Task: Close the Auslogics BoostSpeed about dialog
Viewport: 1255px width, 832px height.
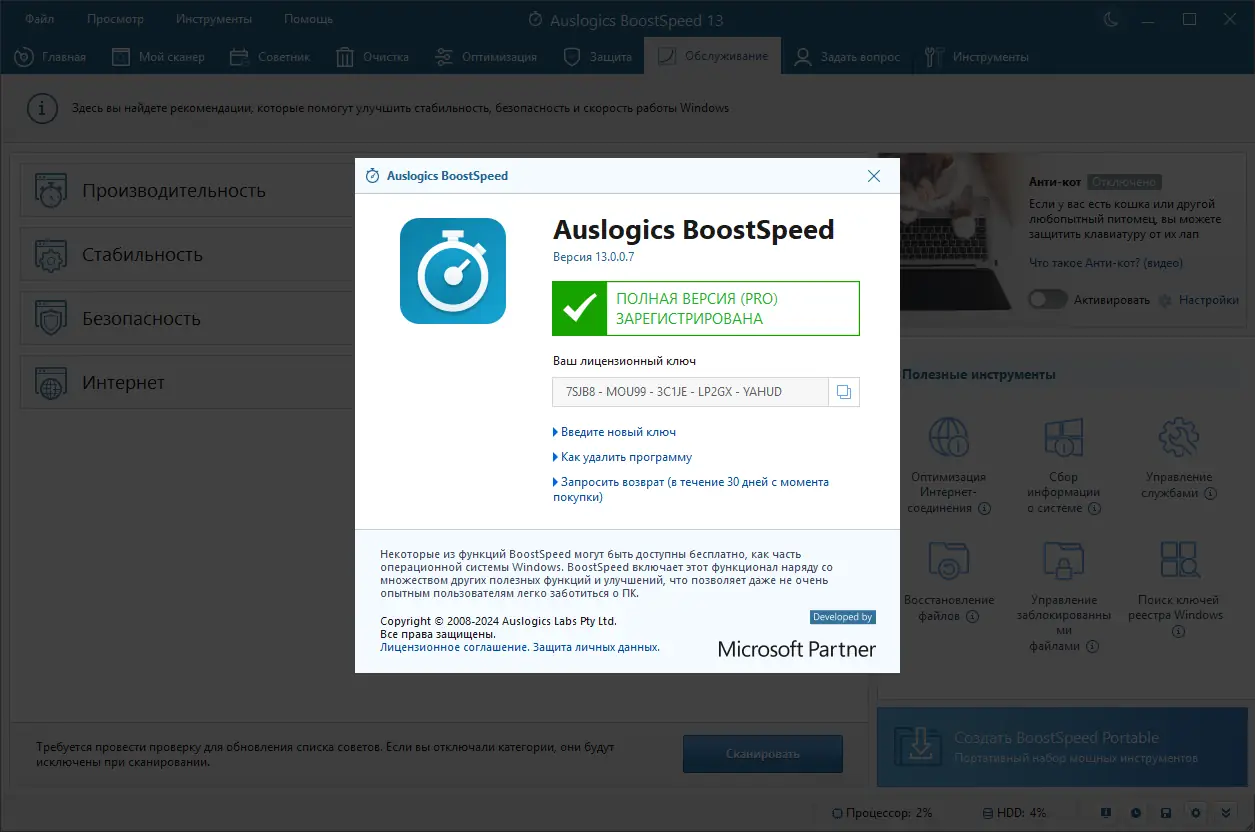Action: pos(874,176)
